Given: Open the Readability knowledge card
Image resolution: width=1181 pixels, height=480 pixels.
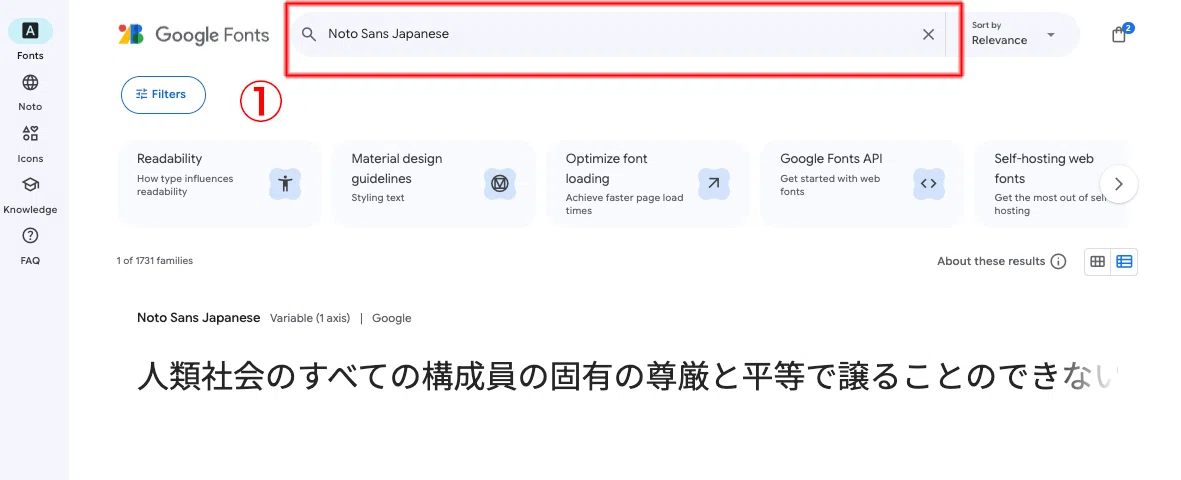Looking at the screenshot, I should (219, 184).
